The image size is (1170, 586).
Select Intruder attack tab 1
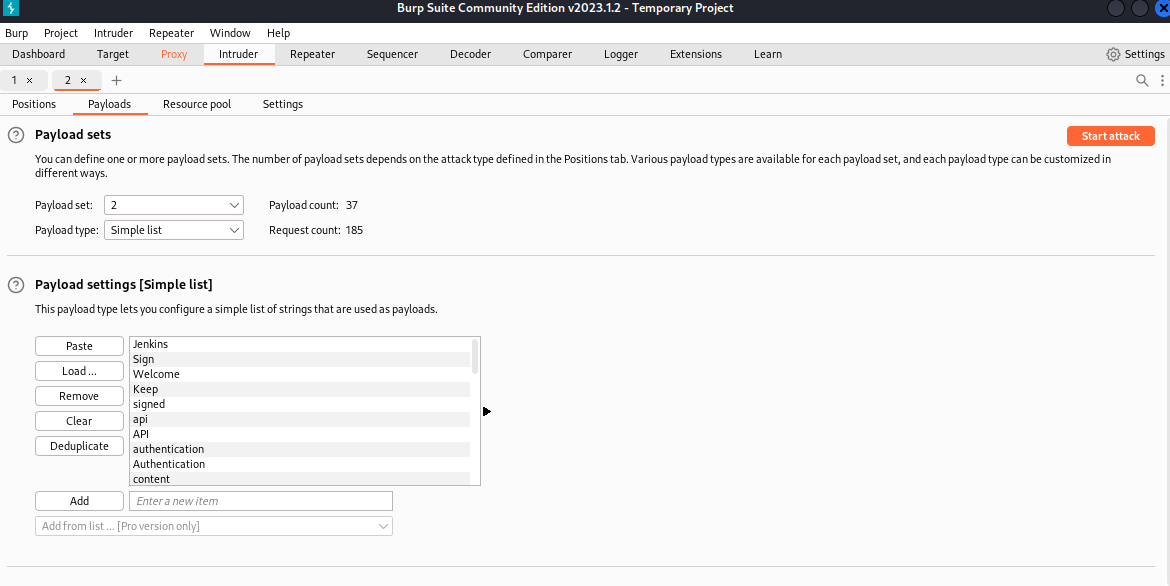coord(14,81)
